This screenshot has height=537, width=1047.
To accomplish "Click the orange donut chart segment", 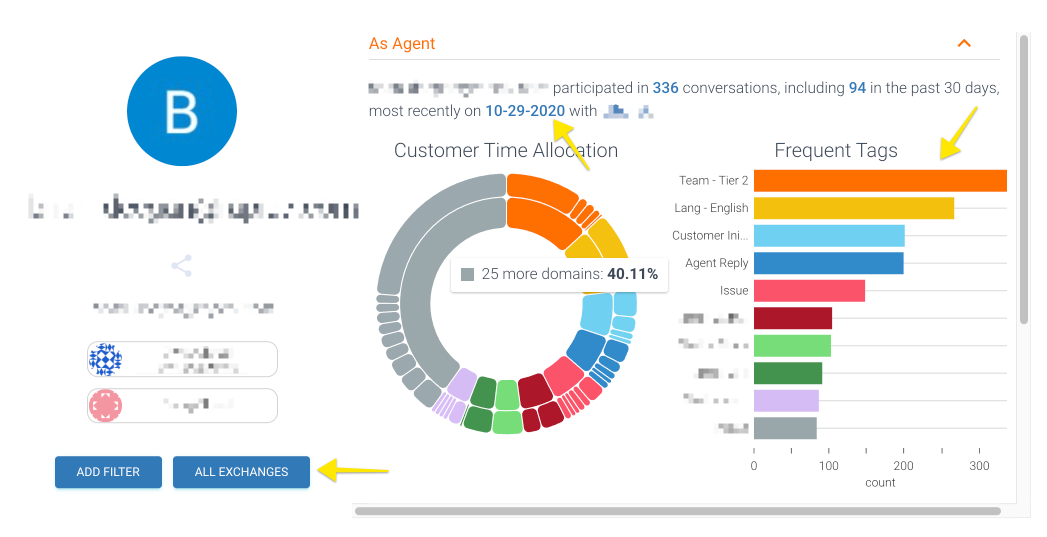I will pyautogui.click(x=541, y=217).
